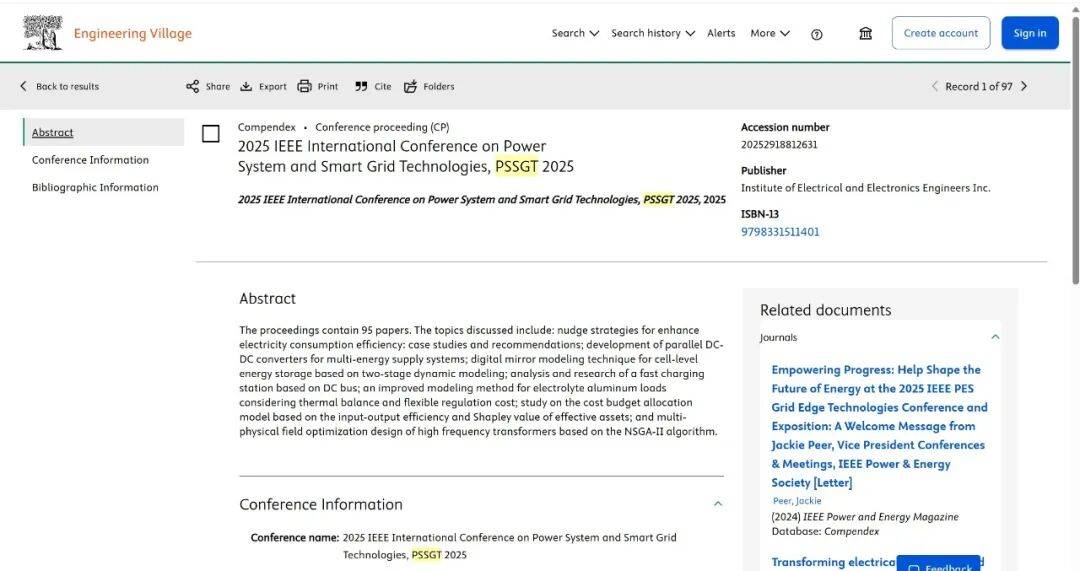Click the Print printer icon
The width and height of the screenshot is (1080, 571).
click(304, 86)
